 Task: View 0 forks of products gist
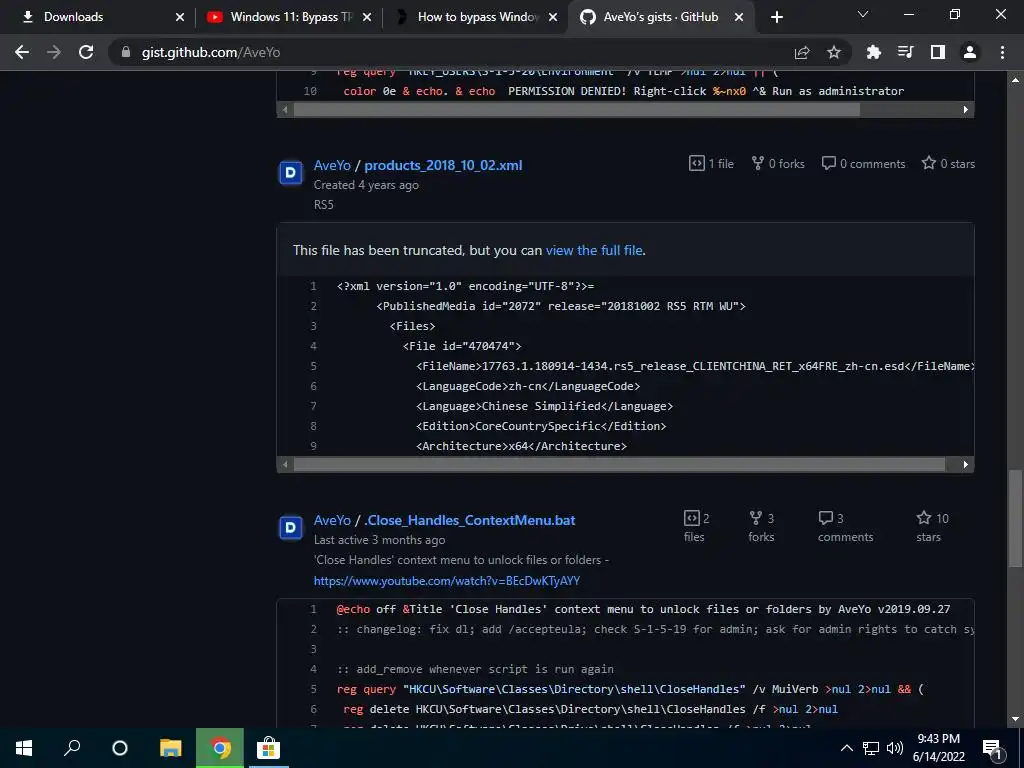tap(778, 163)
